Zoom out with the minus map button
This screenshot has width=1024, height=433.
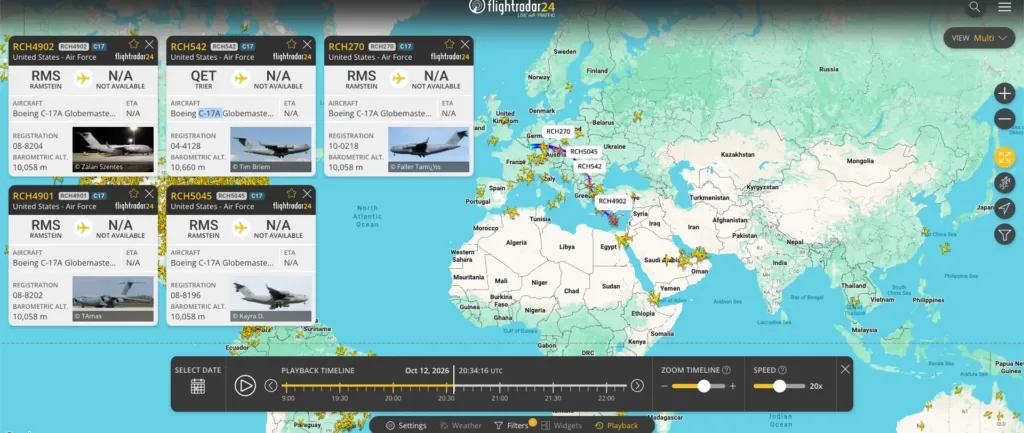(x=1004, y=119)
